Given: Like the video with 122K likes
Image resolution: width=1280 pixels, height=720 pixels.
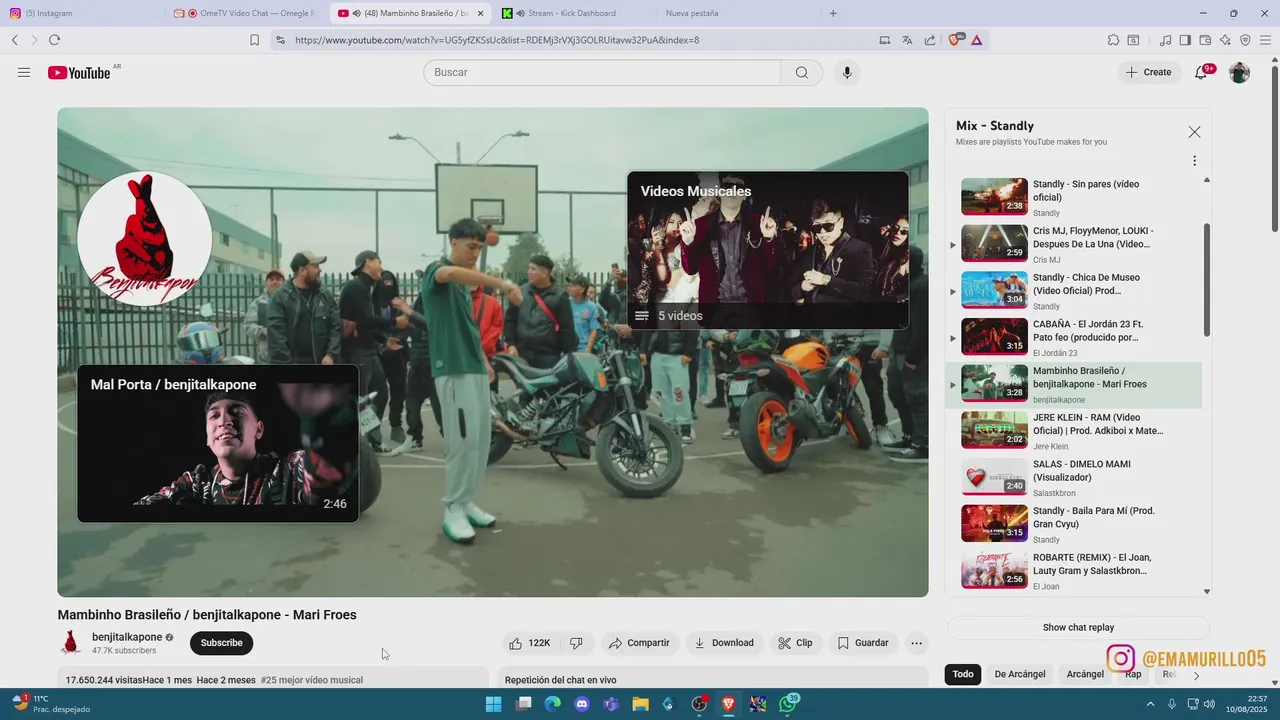Looking at the screenshot, I should [x=529, y=643].
